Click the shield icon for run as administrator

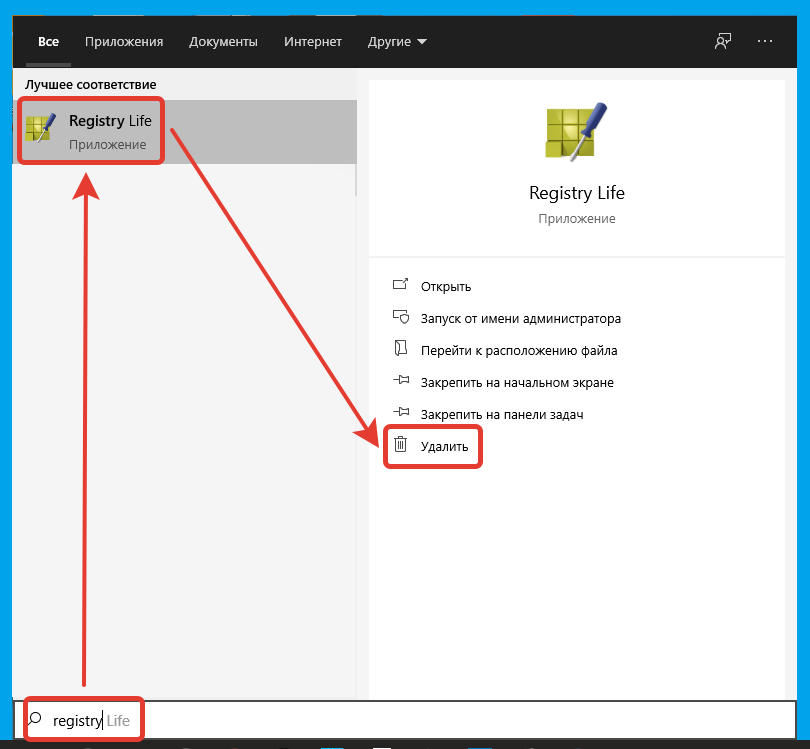[401, 316]
